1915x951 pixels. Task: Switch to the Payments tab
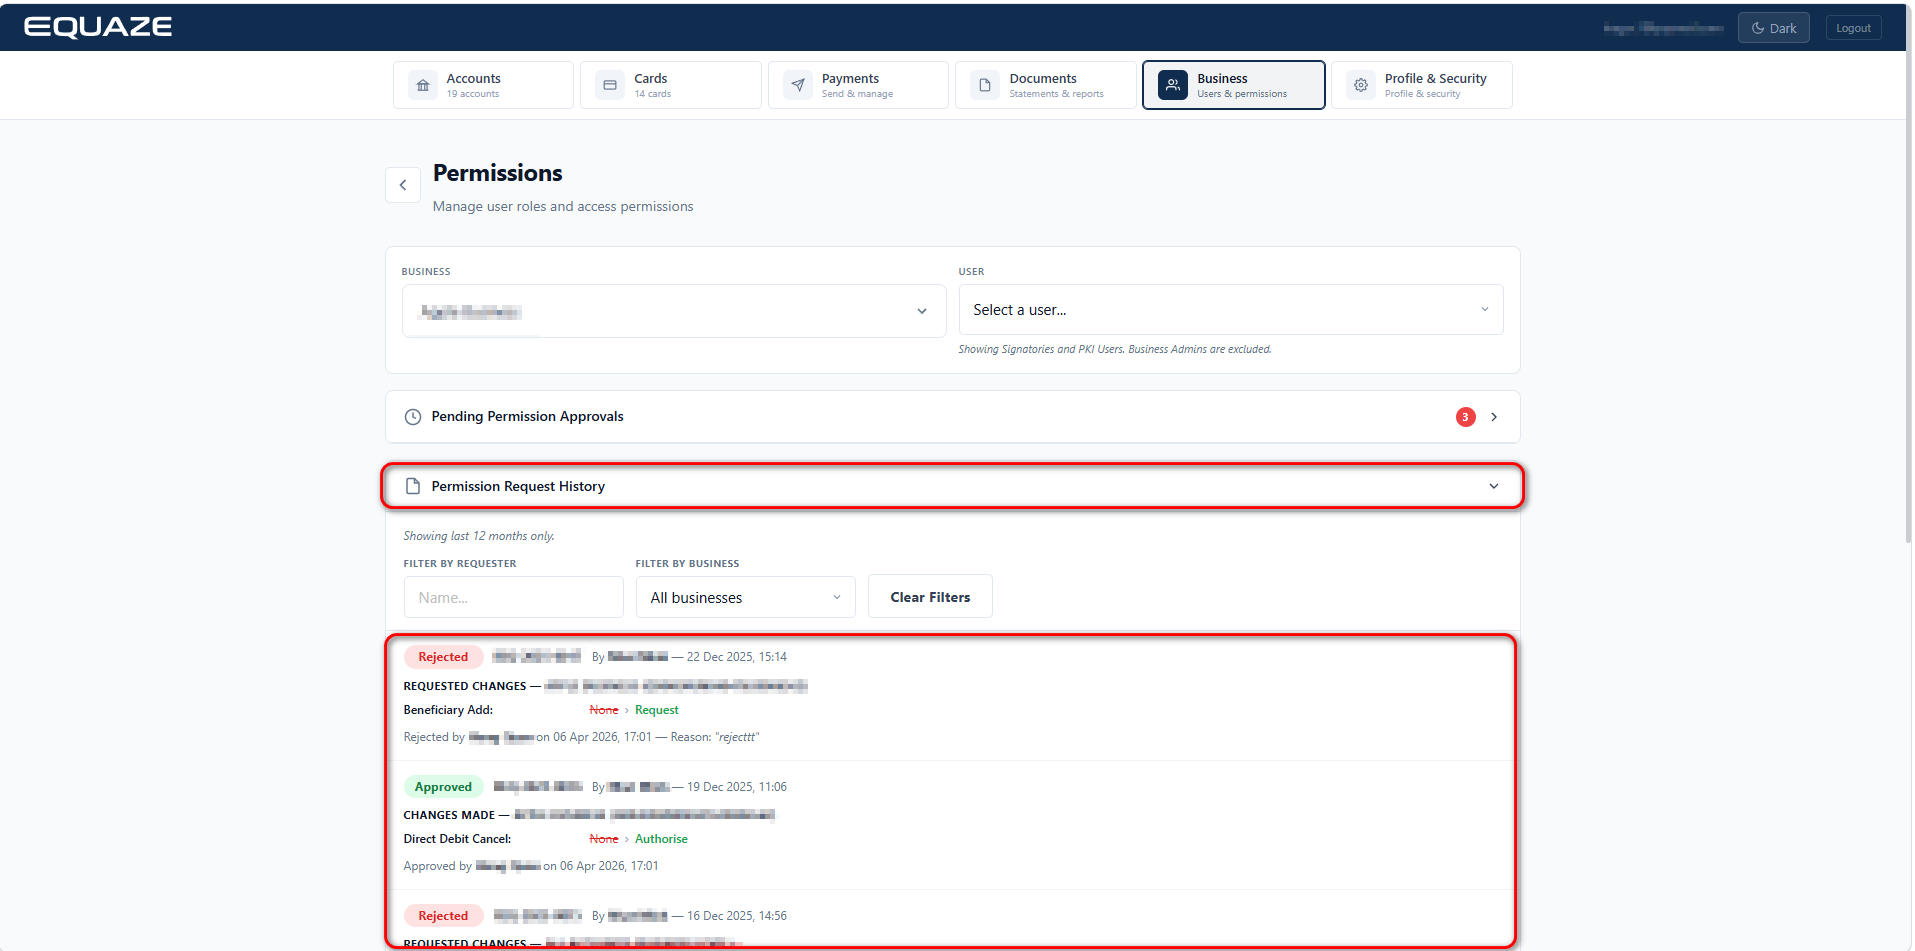(858, 85)
